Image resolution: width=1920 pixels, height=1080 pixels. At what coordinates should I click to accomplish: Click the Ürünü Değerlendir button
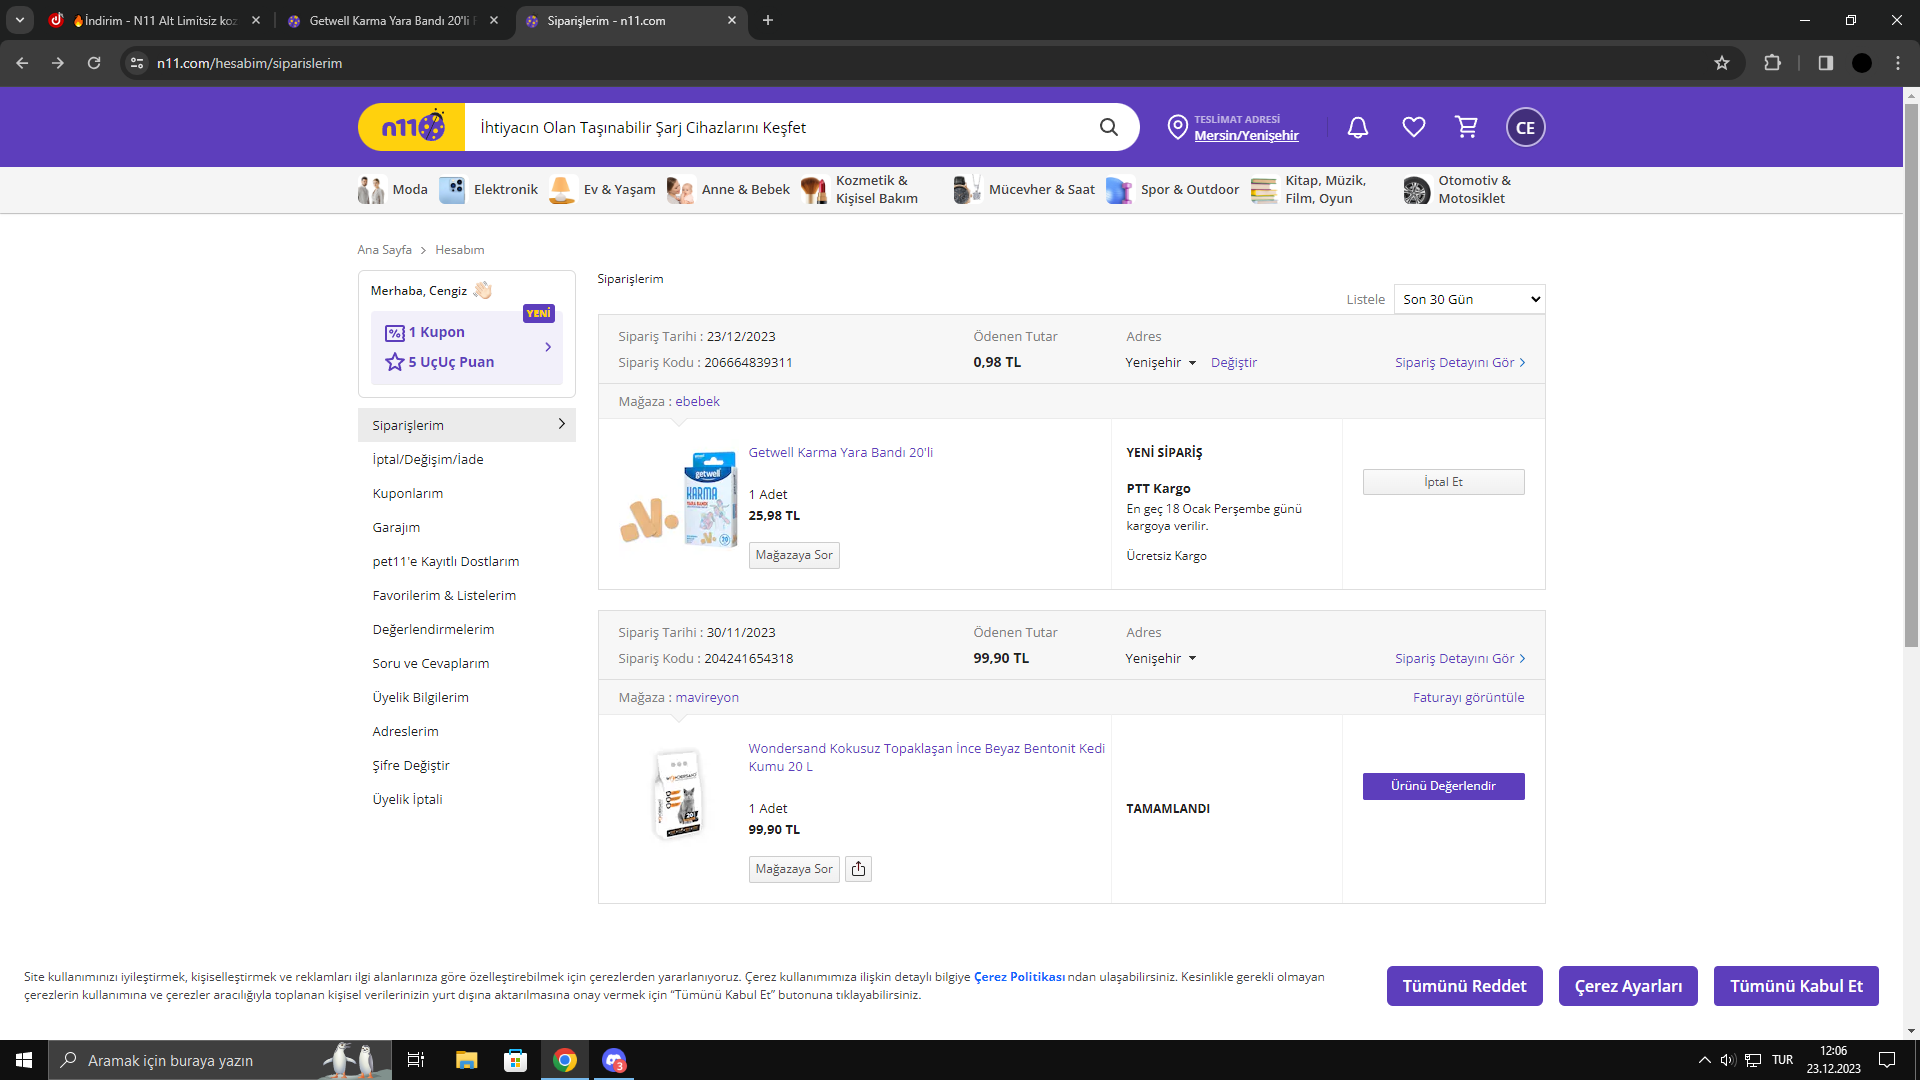click(1443, 786)
